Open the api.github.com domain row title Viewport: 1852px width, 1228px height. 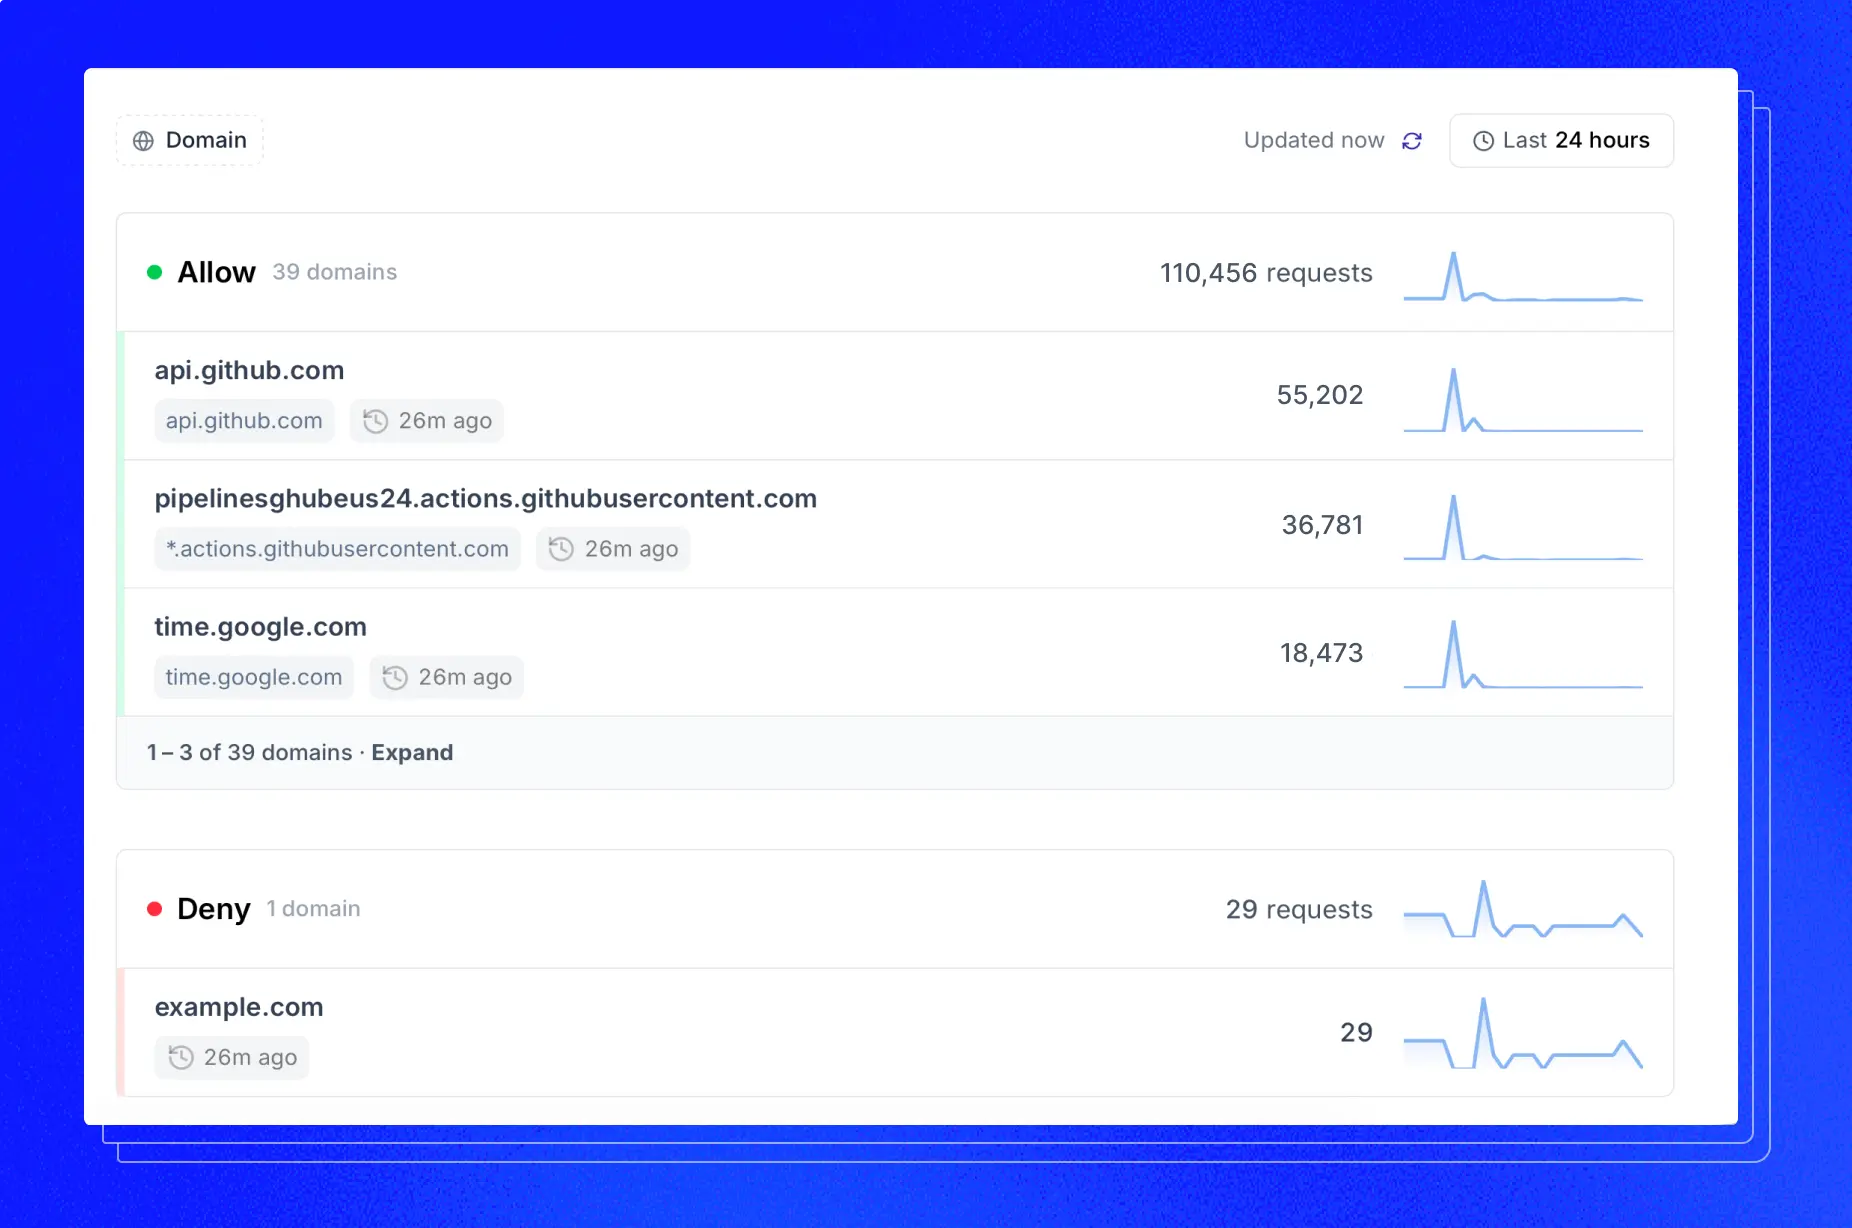(249, 370)
